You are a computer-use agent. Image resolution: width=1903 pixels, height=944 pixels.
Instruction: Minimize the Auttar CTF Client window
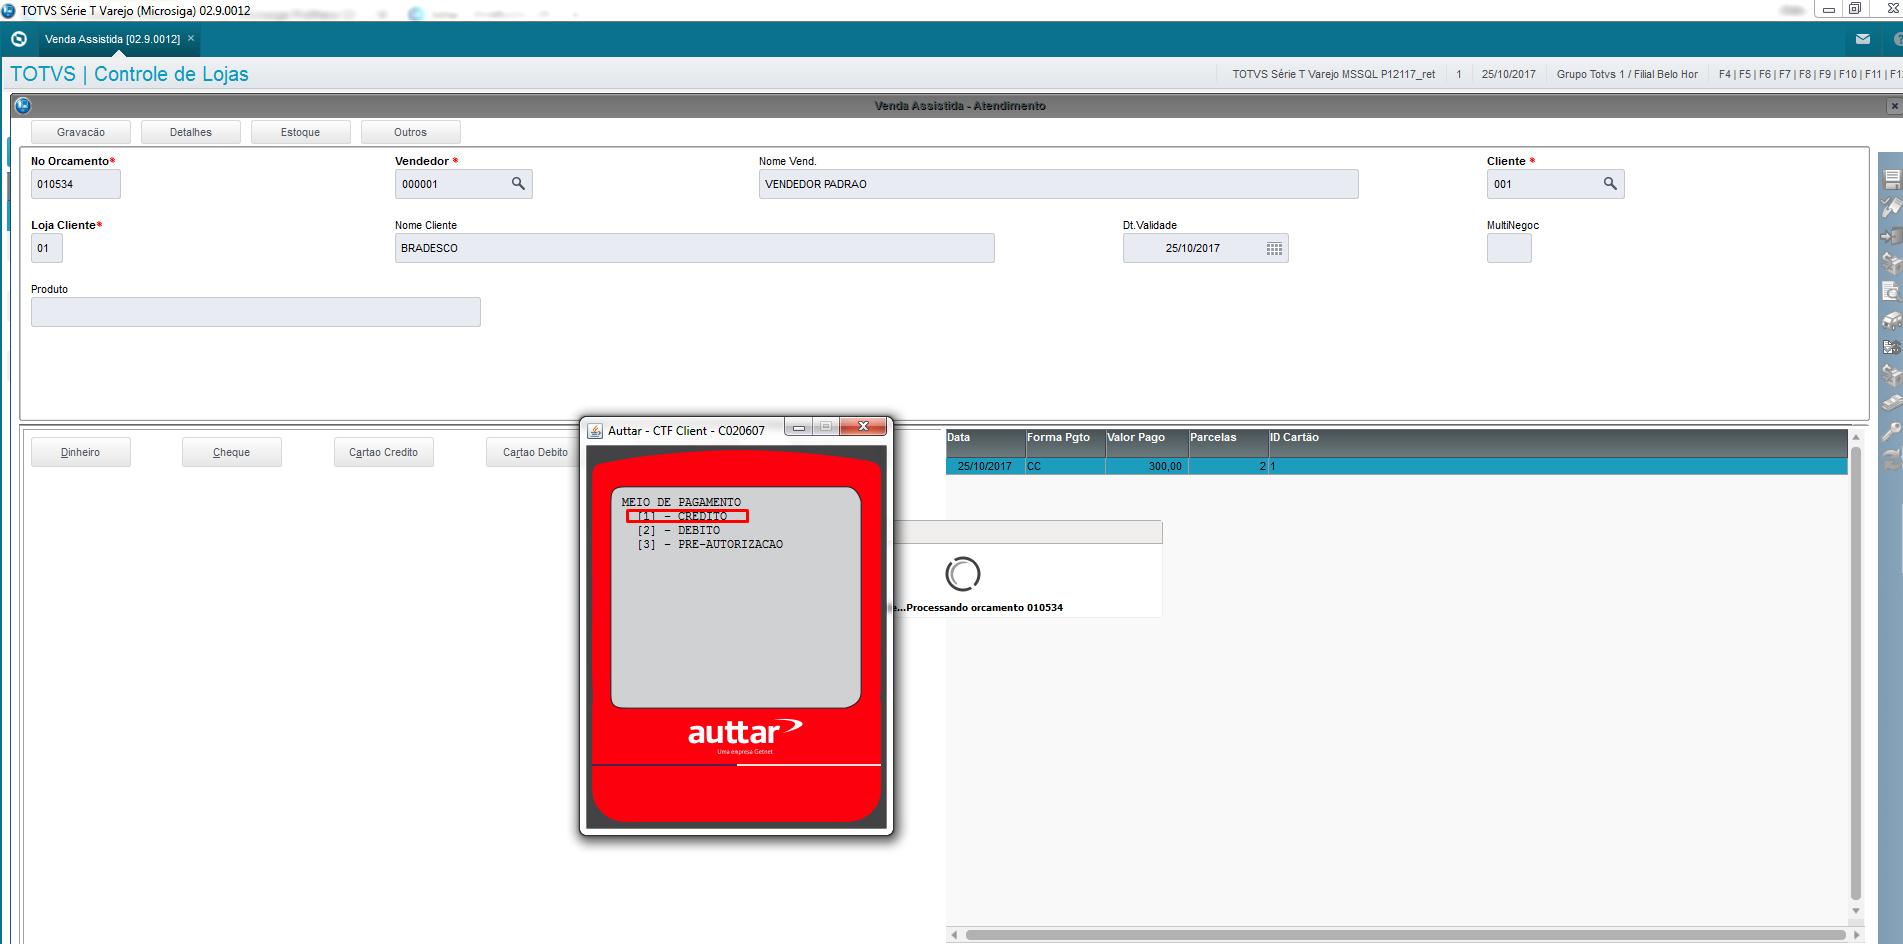click(x=799, y=427)
